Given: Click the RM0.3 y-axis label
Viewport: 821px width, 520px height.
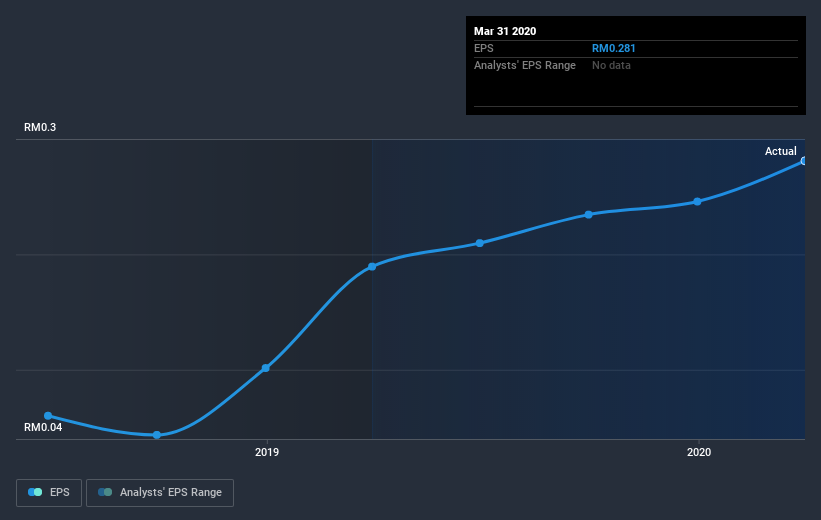Looking at the screenshot, I should coord(40,127).
